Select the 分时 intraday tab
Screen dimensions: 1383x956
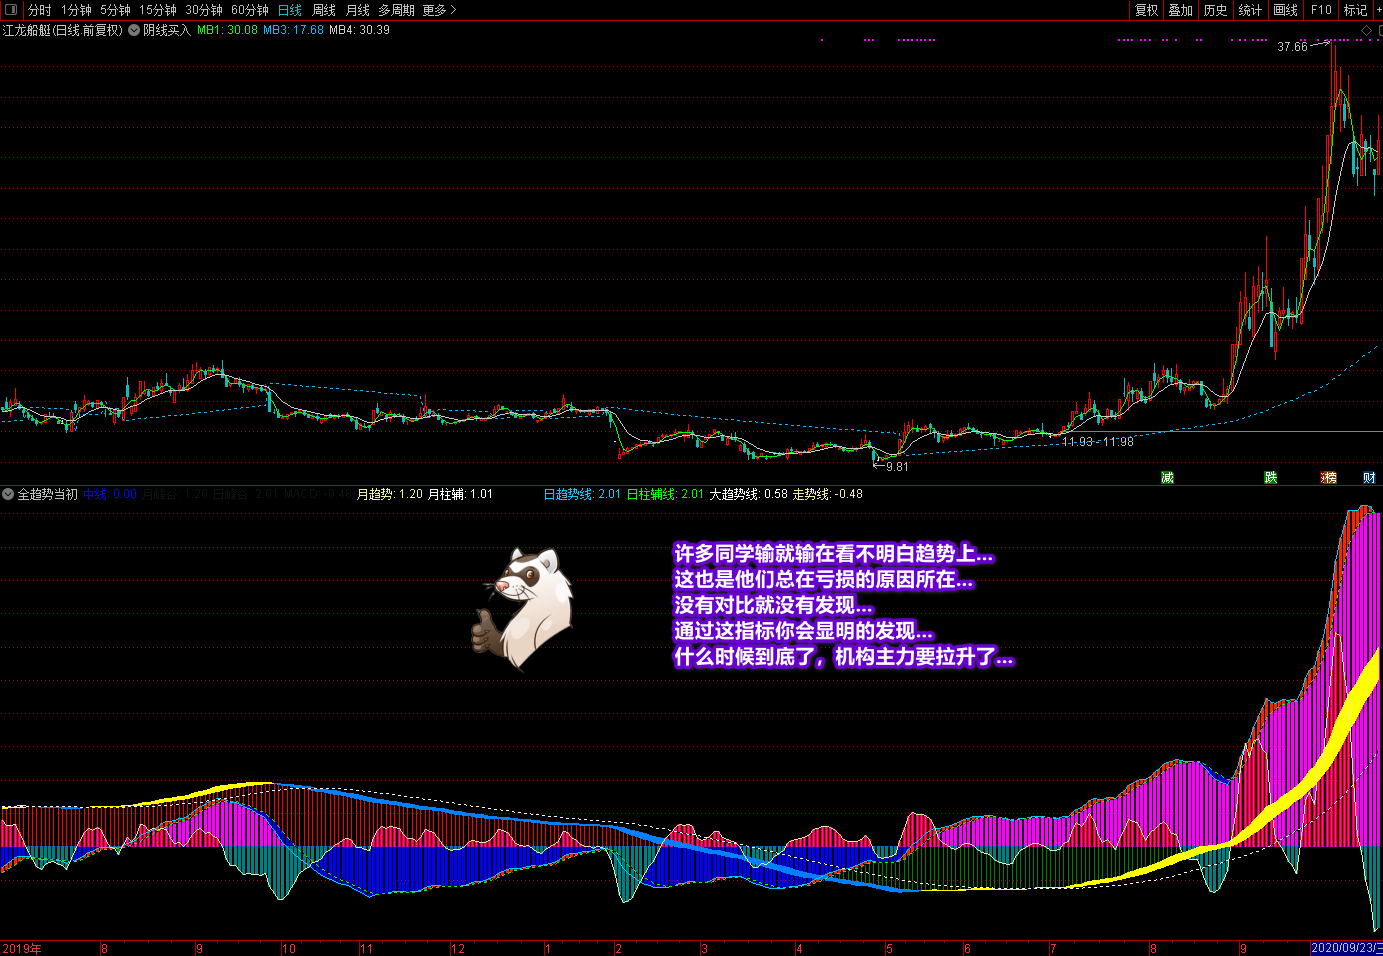pyautogui.click(x=40, y=10)
